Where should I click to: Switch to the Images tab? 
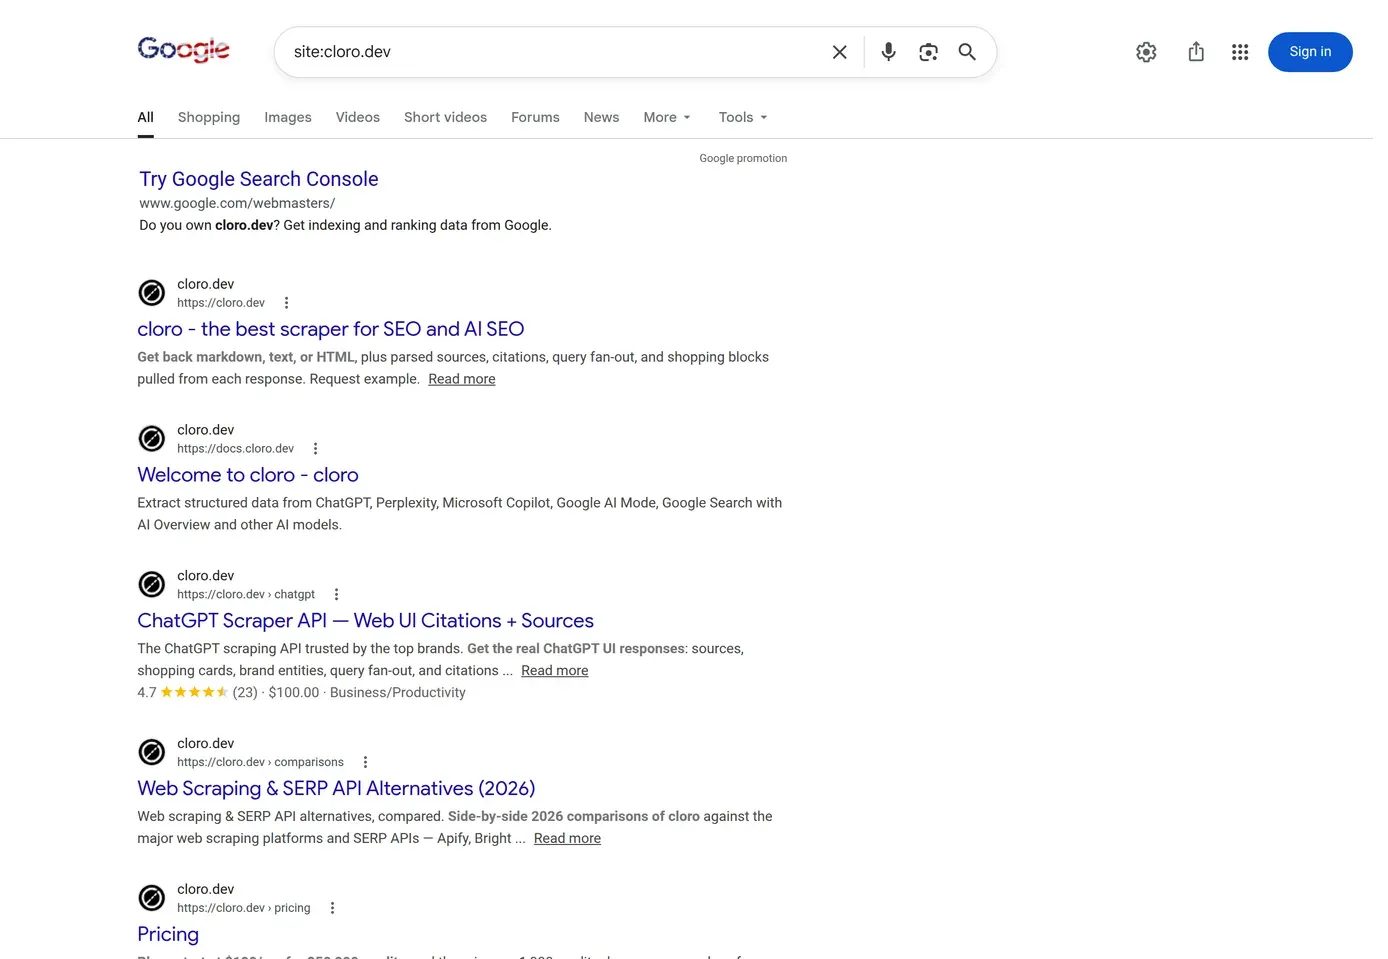(288, 117)
